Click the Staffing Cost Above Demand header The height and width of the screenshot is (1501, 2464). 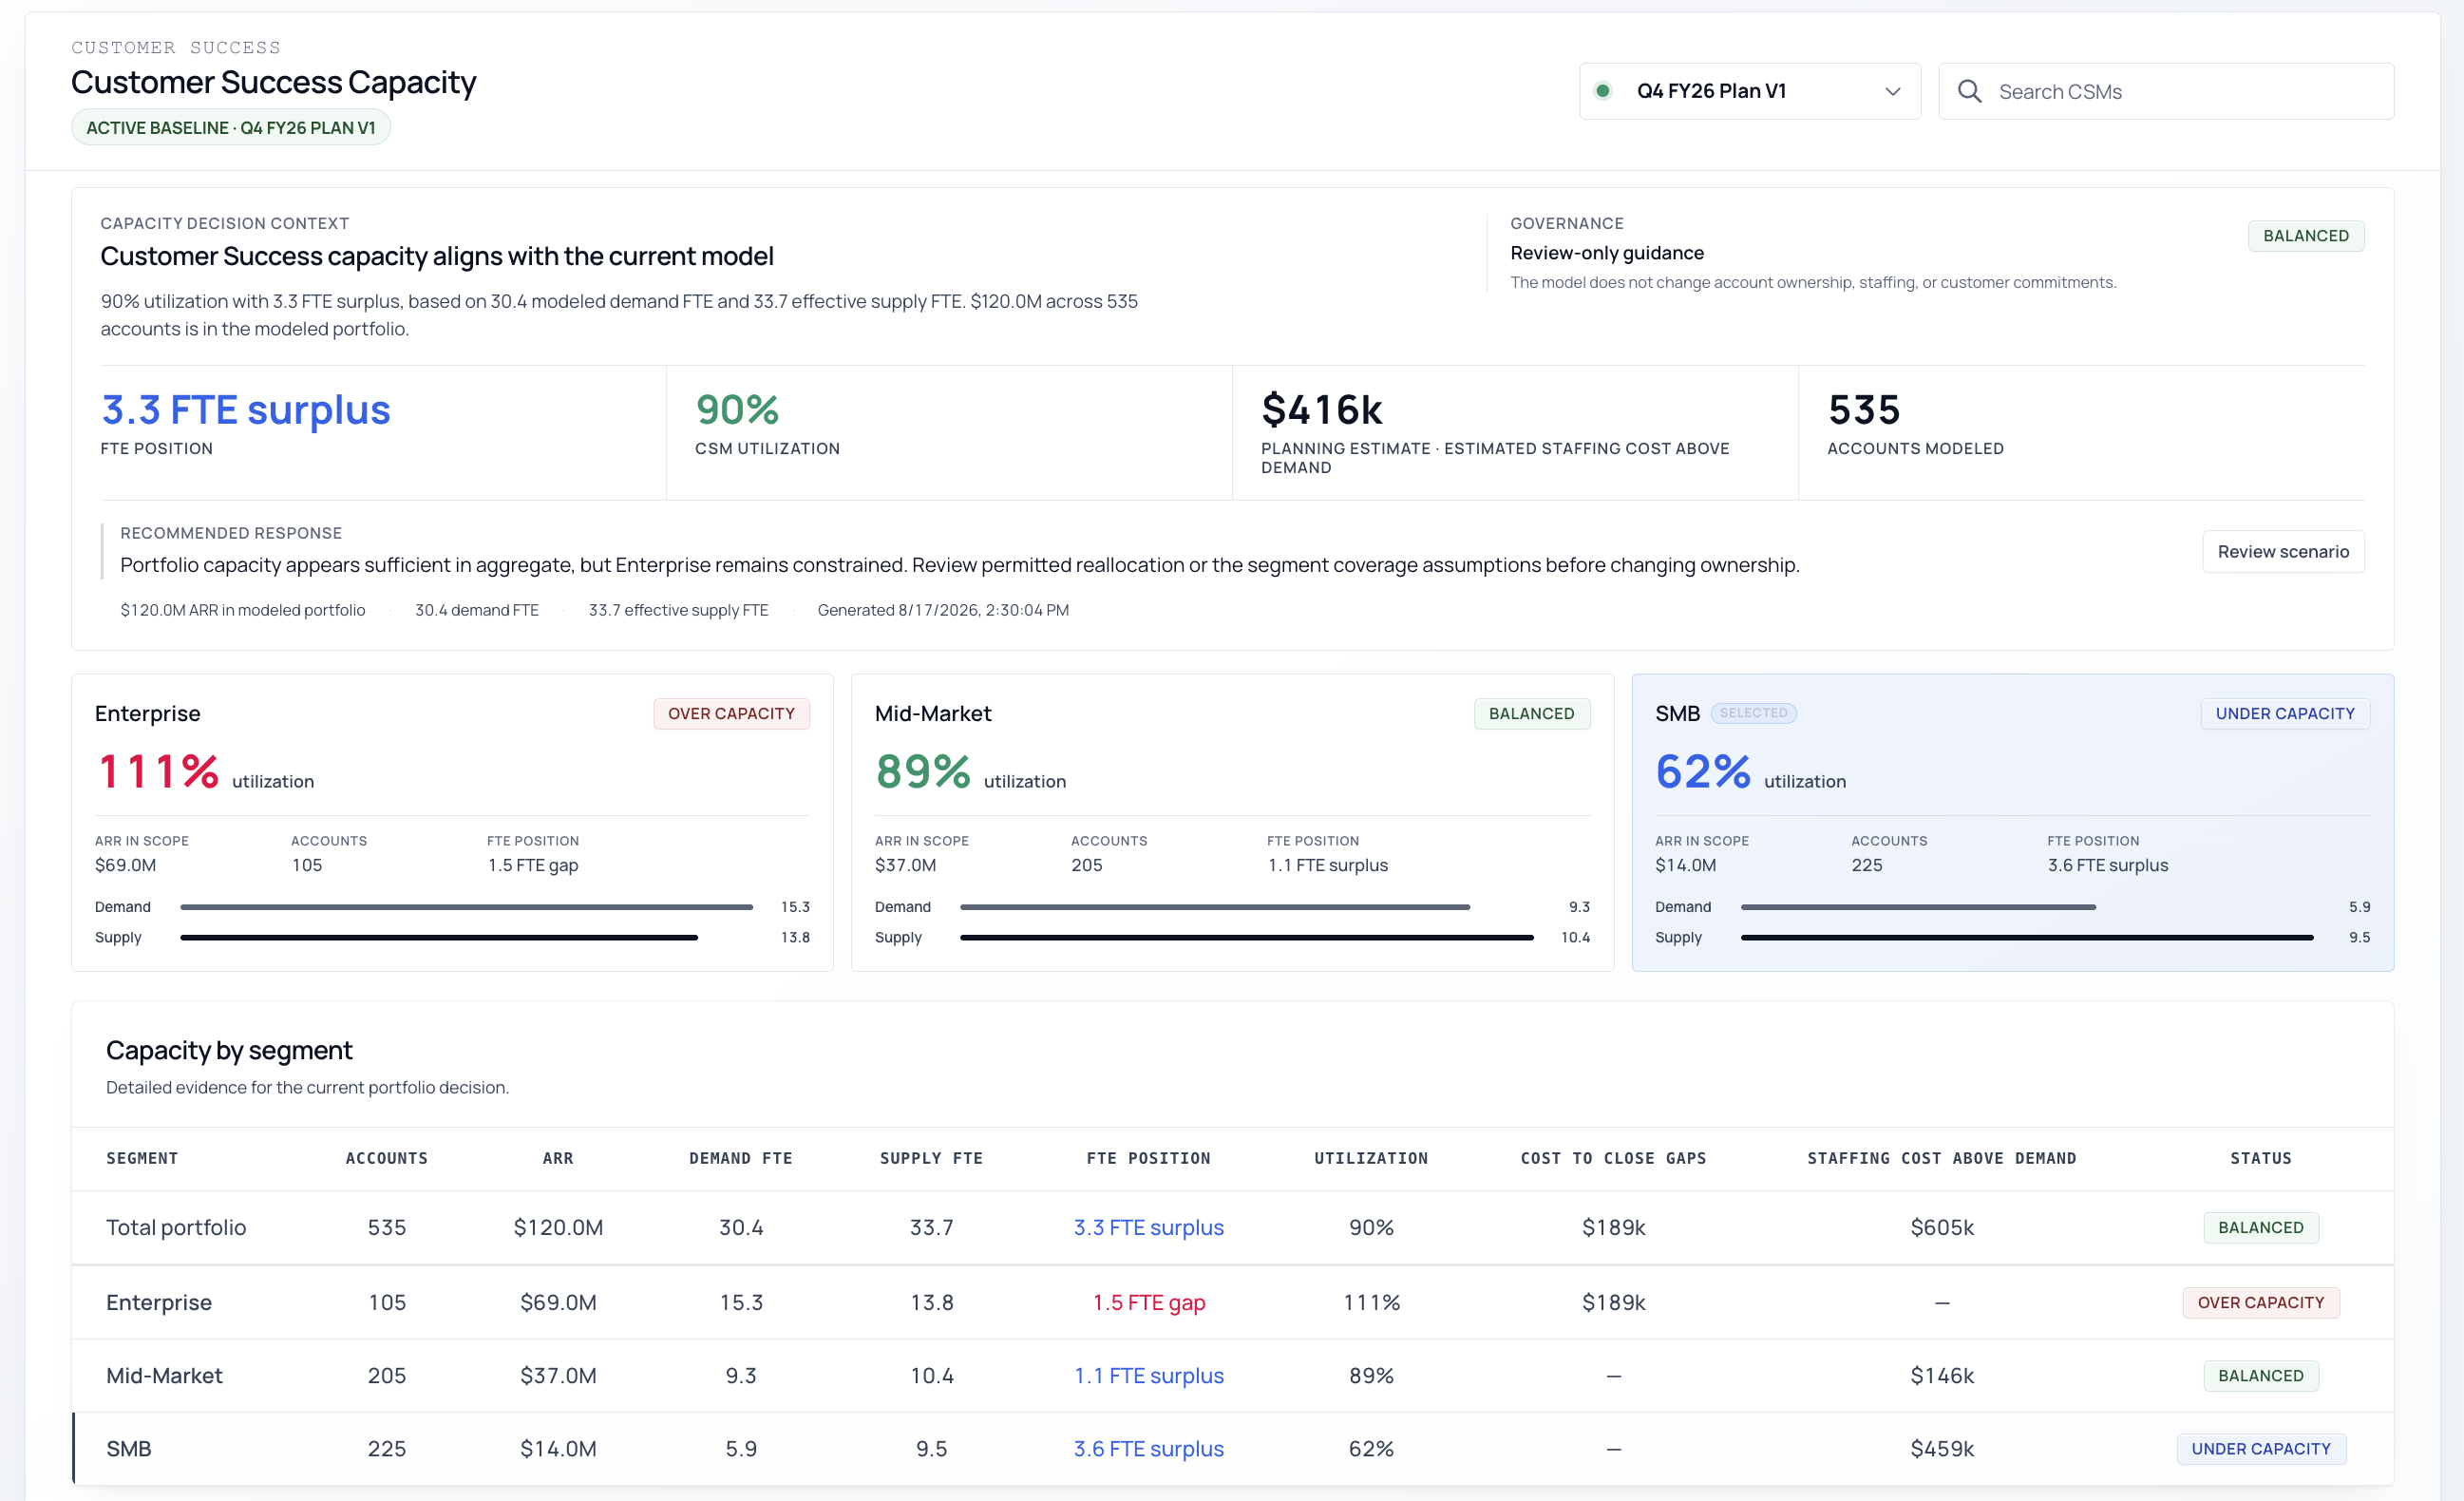1942,1158
